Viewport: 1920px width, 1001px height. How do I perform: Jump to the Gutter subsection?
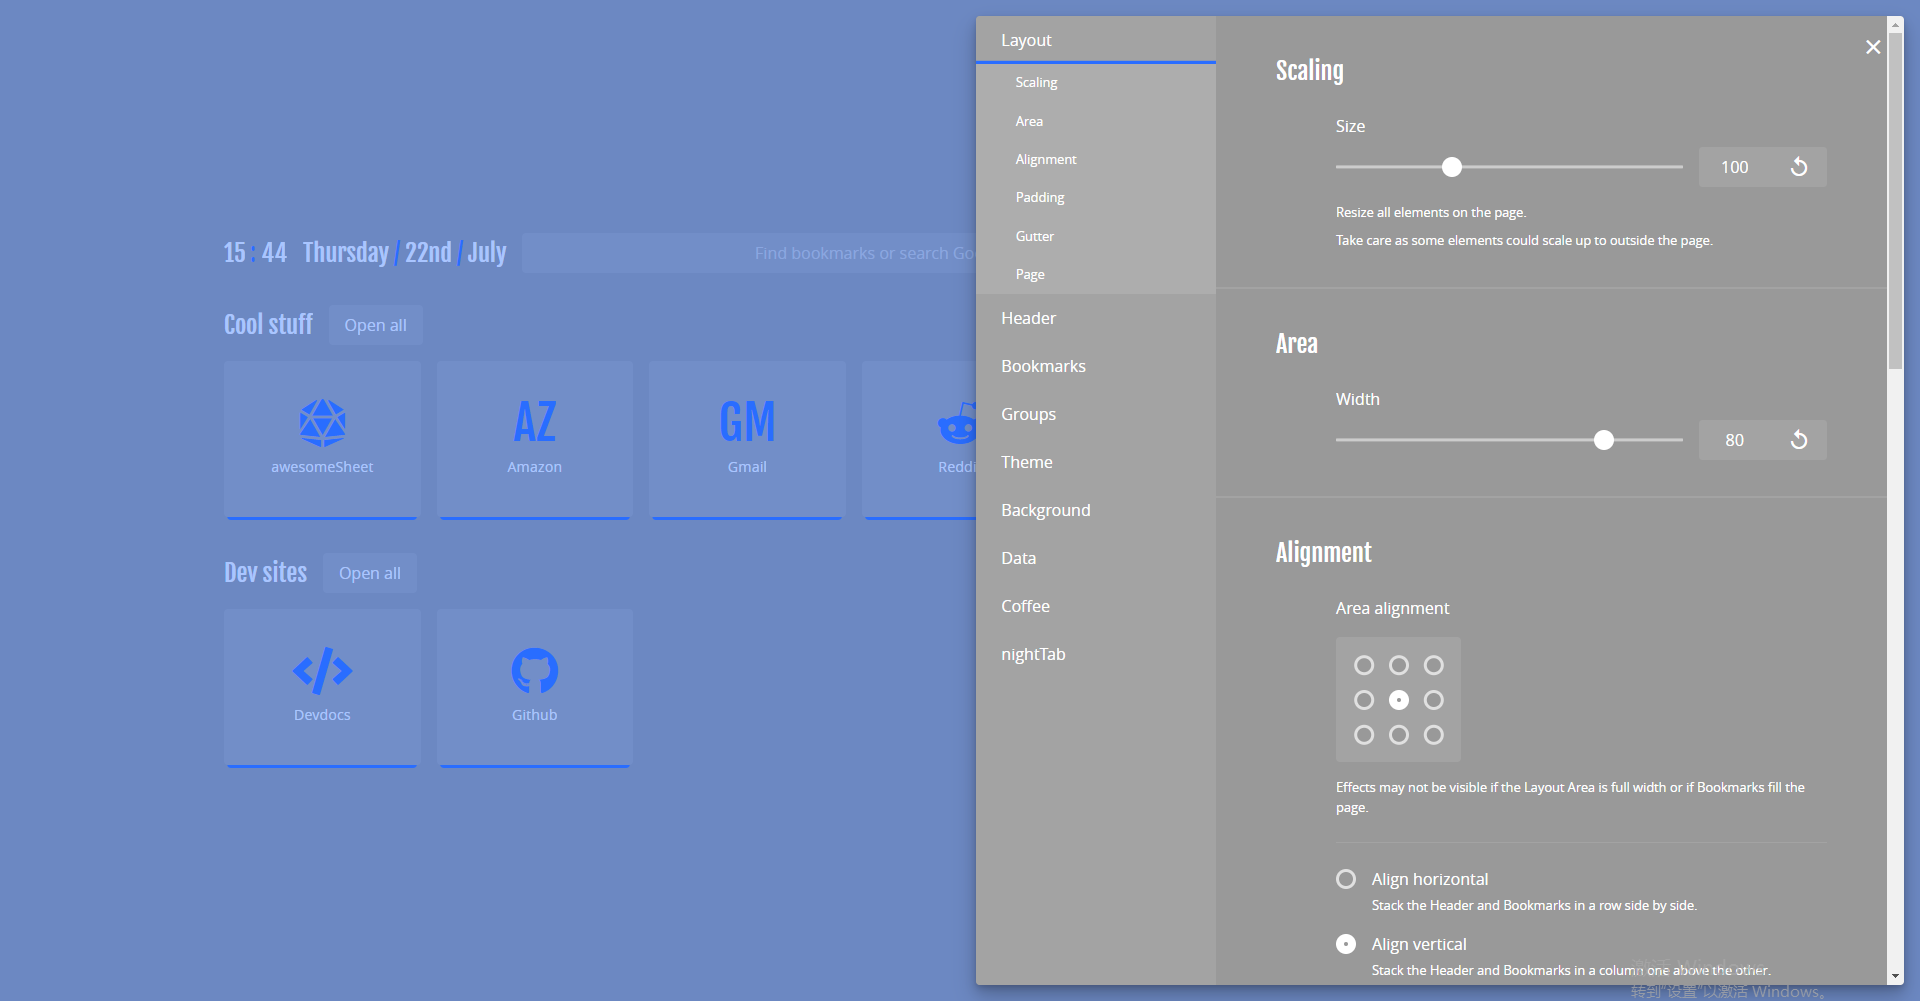(1096, 236)
